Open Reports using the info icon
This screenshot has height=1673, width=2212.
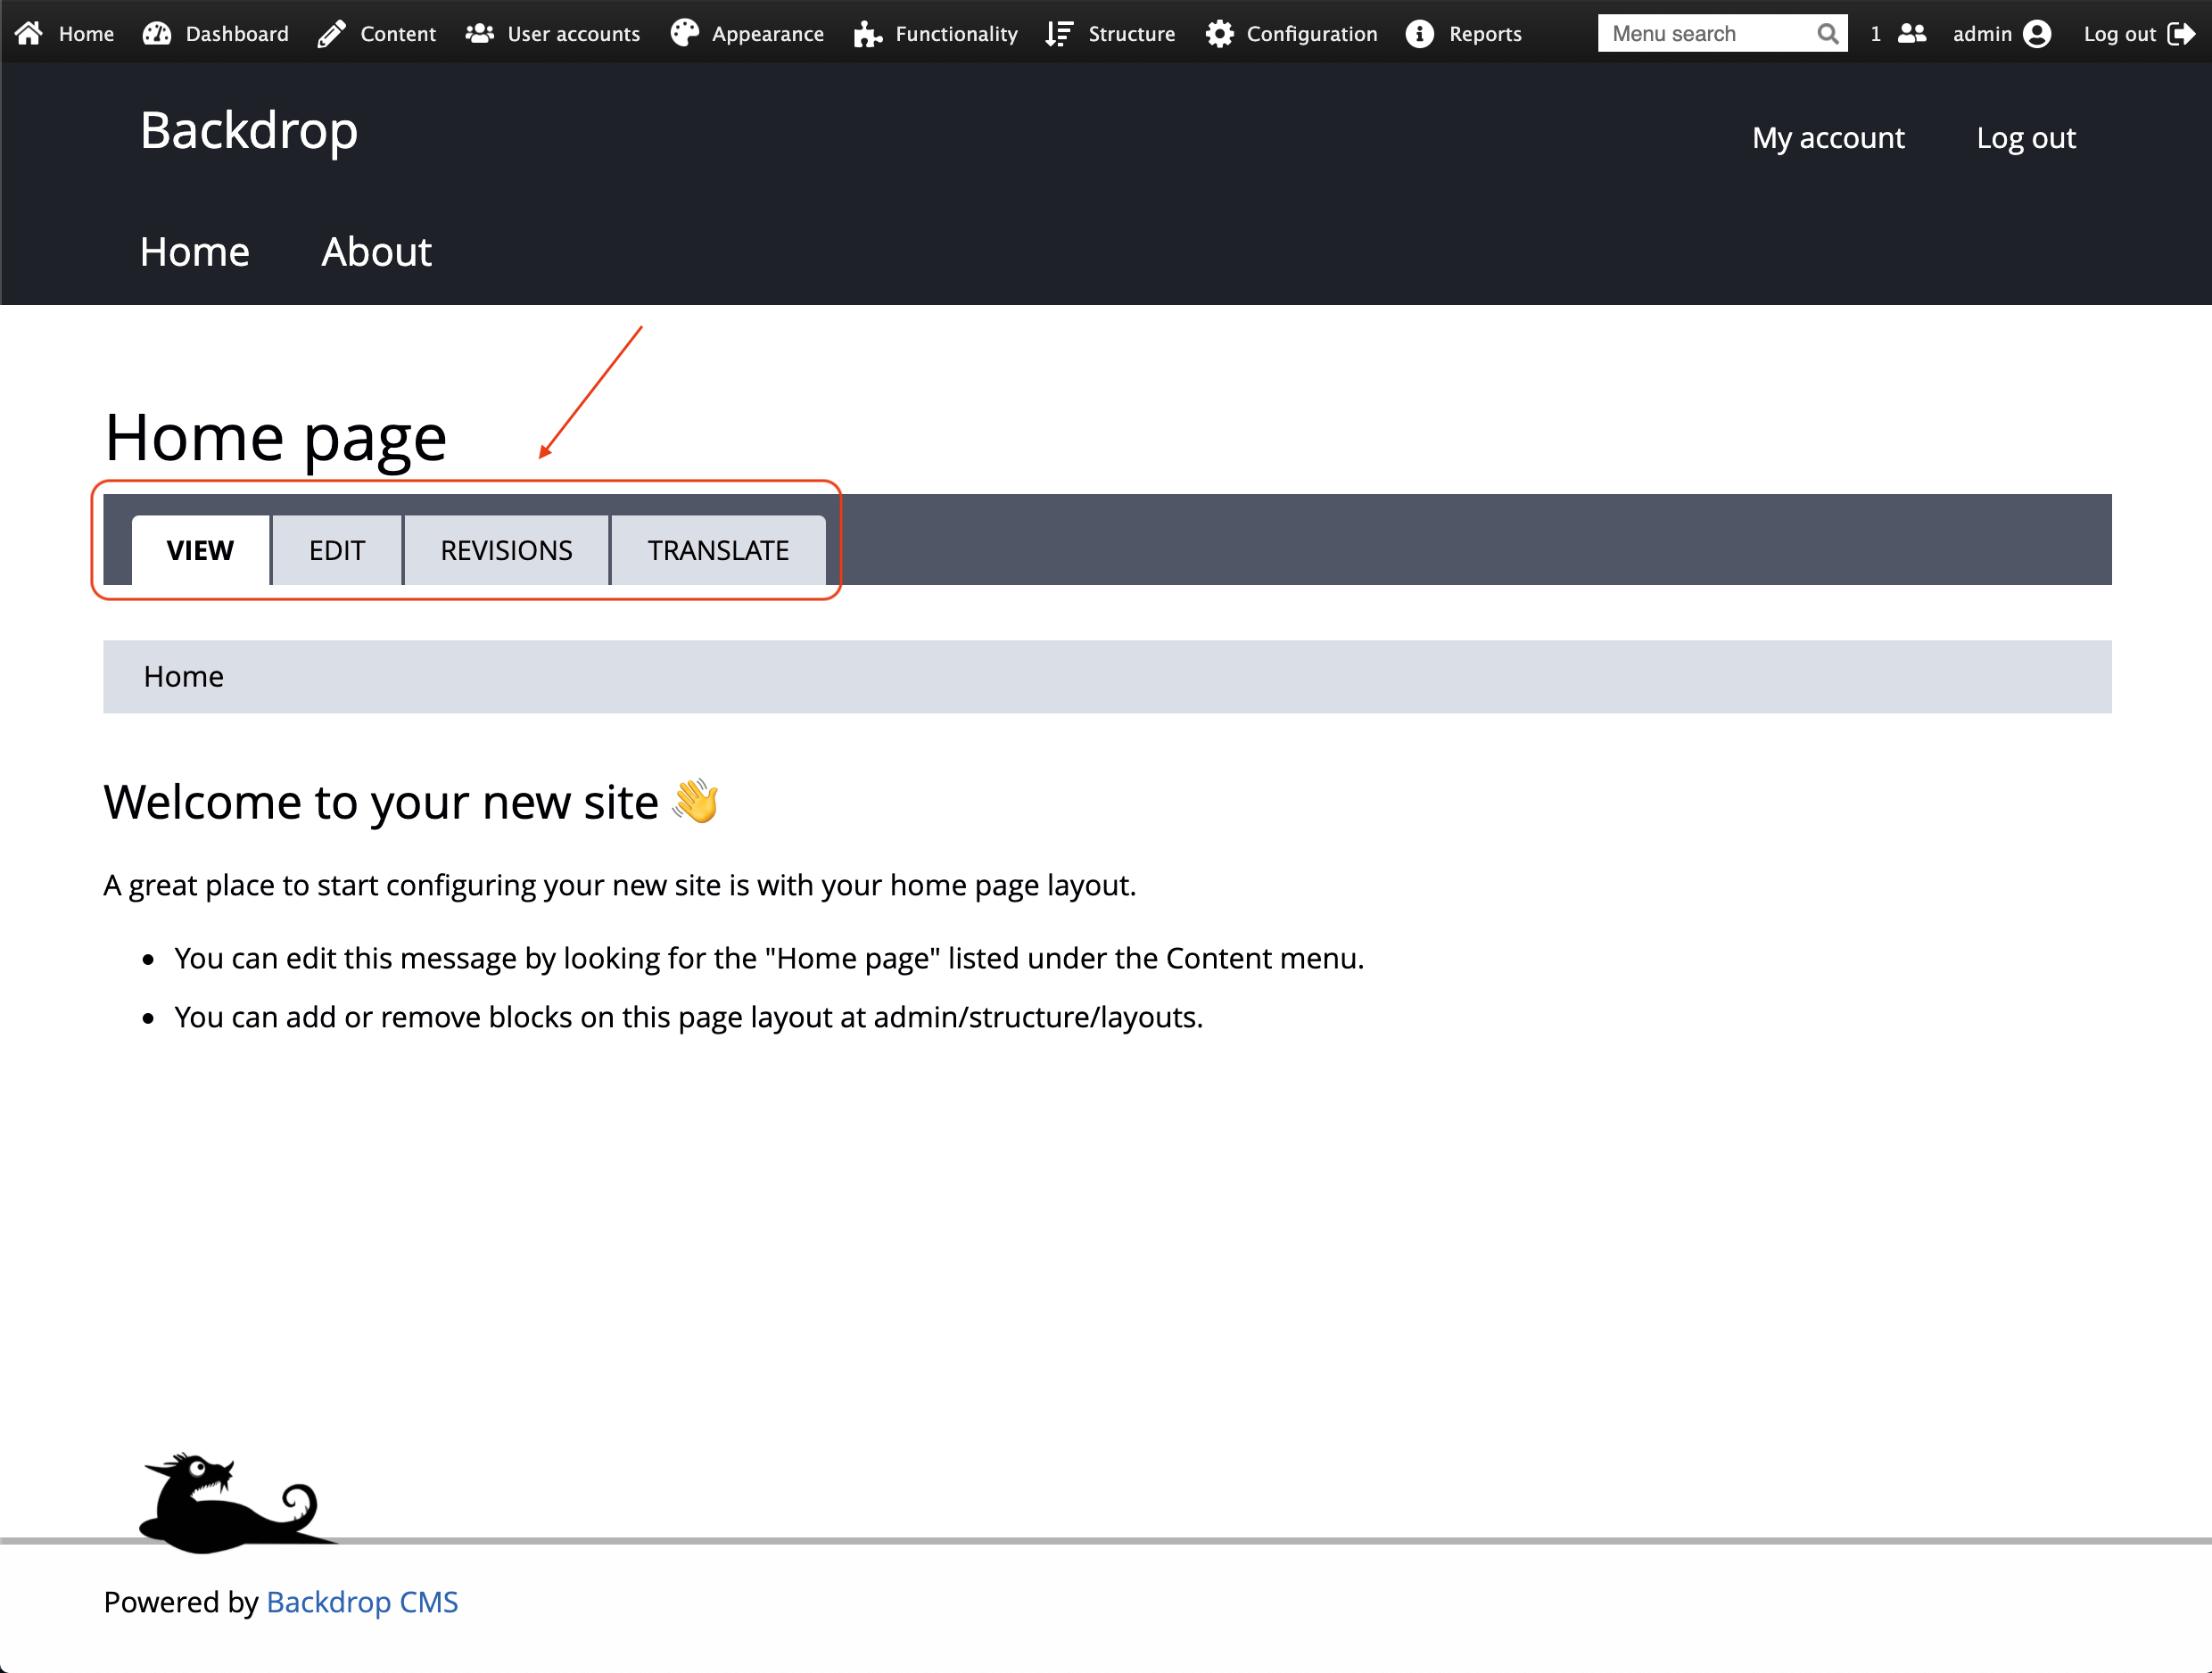(x=1420, y=32)
